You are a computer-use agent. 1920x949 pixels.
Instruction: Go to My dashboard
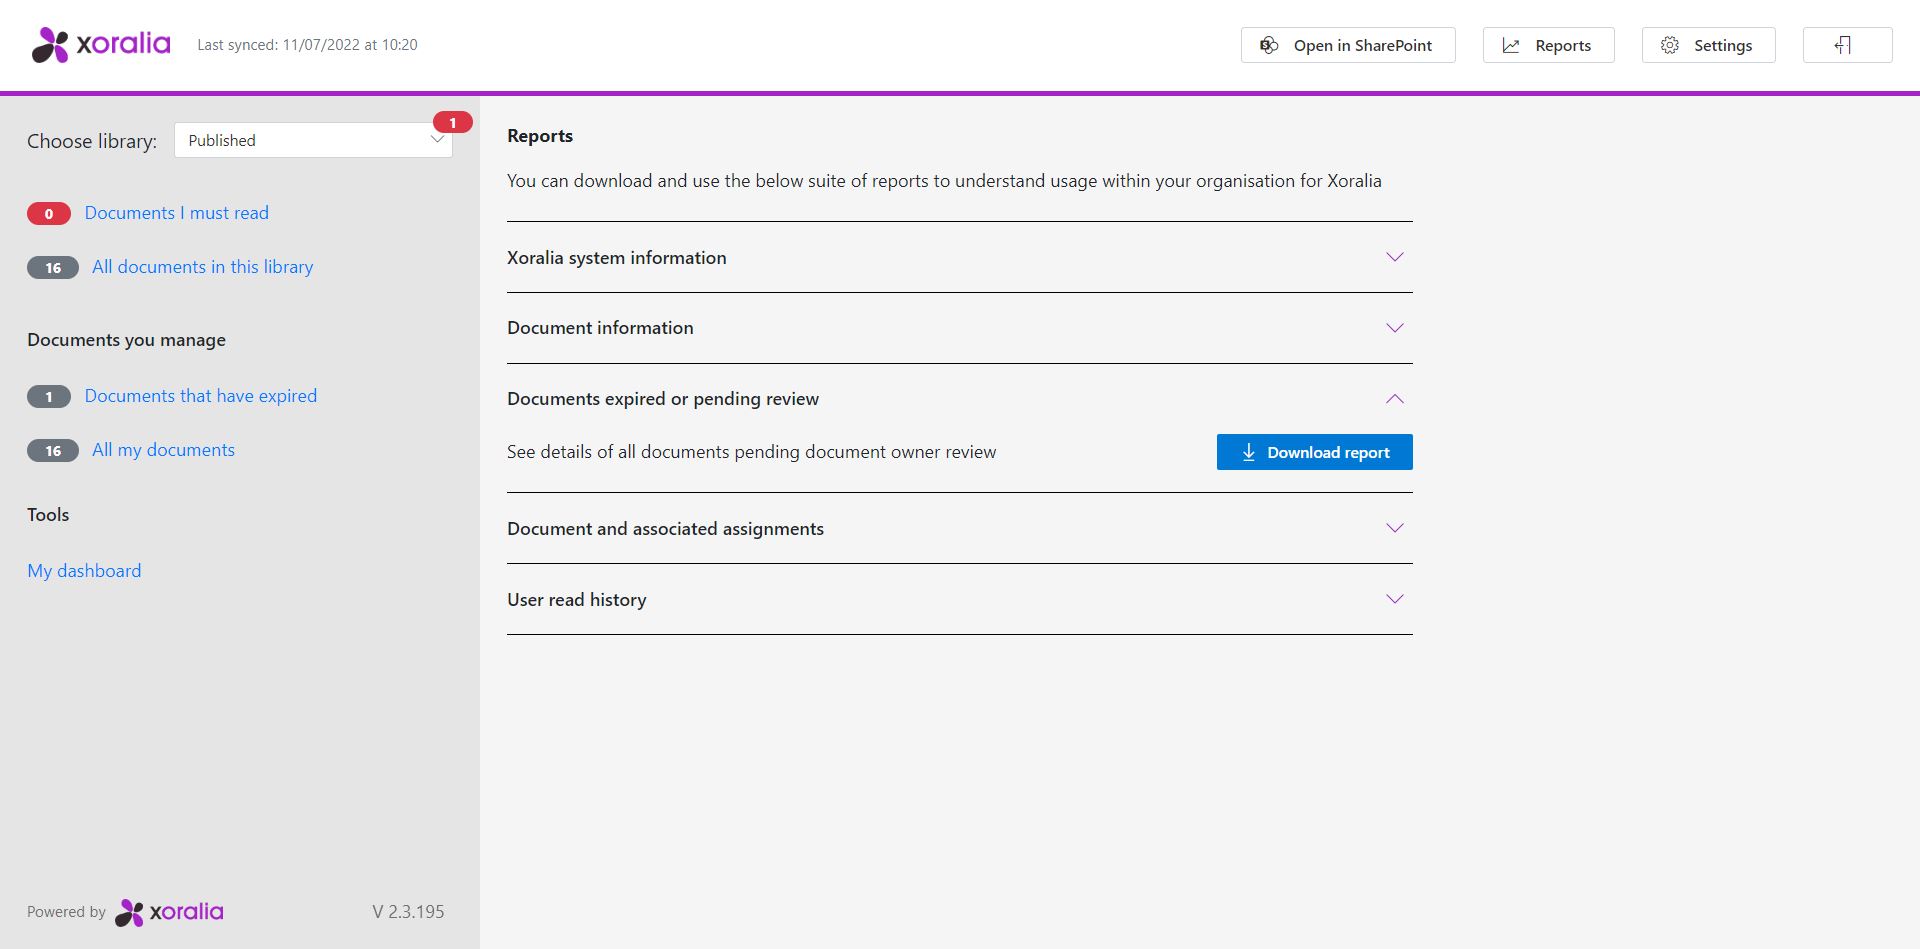click(x=84, y=571)
